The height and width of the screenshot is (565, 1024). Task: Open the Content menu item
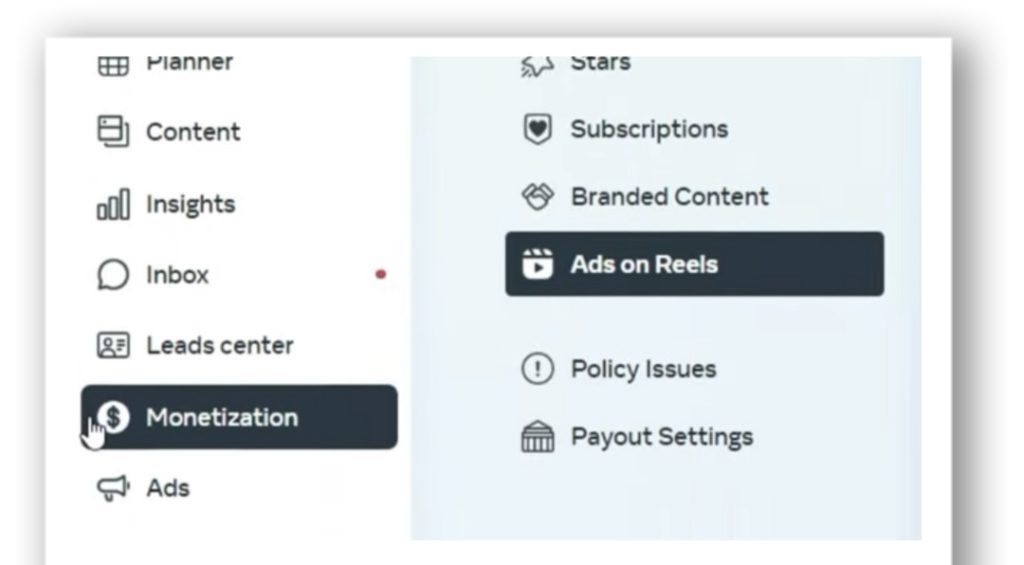[193, 132]
